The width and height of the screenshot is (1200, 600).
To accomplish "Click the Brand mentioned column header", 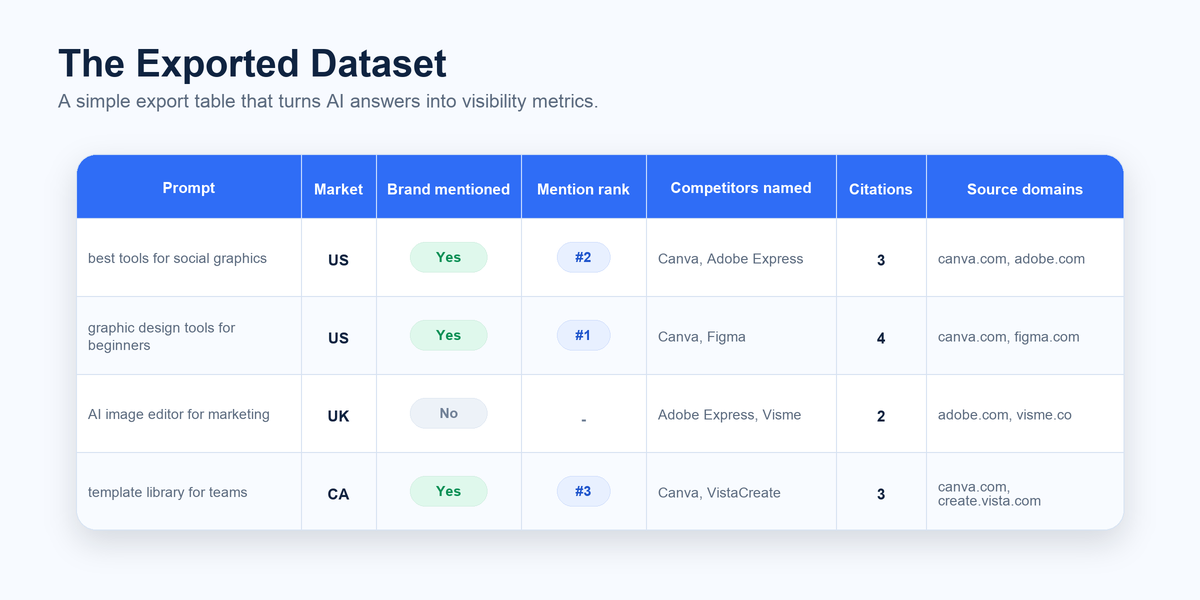I will tap(448, 189).
